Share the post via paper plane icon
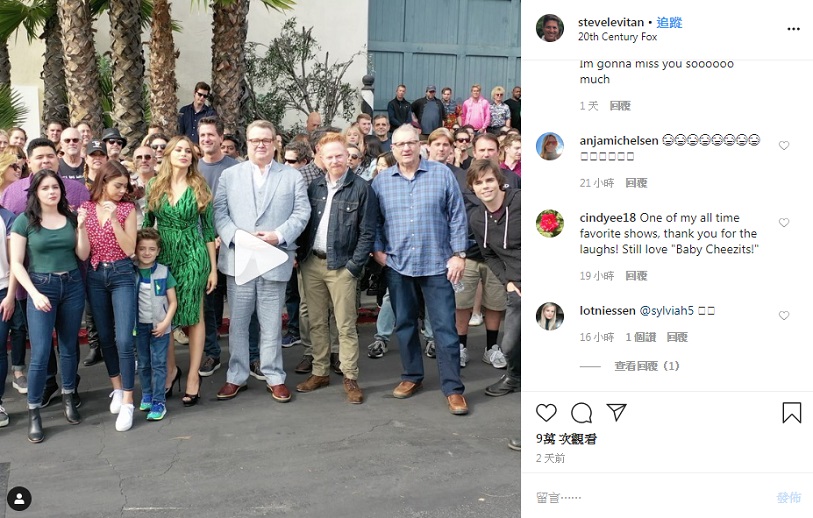Screen dimensions: 813x518 pos(616,412)
